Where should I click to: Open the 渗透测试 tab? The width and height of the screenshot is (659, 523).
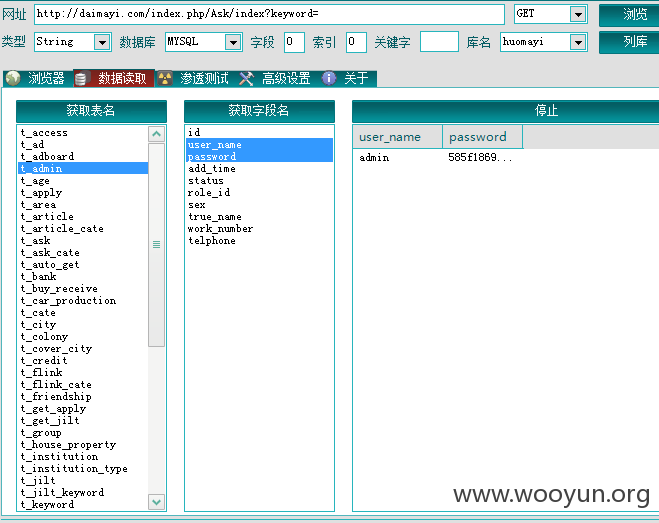[x=195, y=78]
